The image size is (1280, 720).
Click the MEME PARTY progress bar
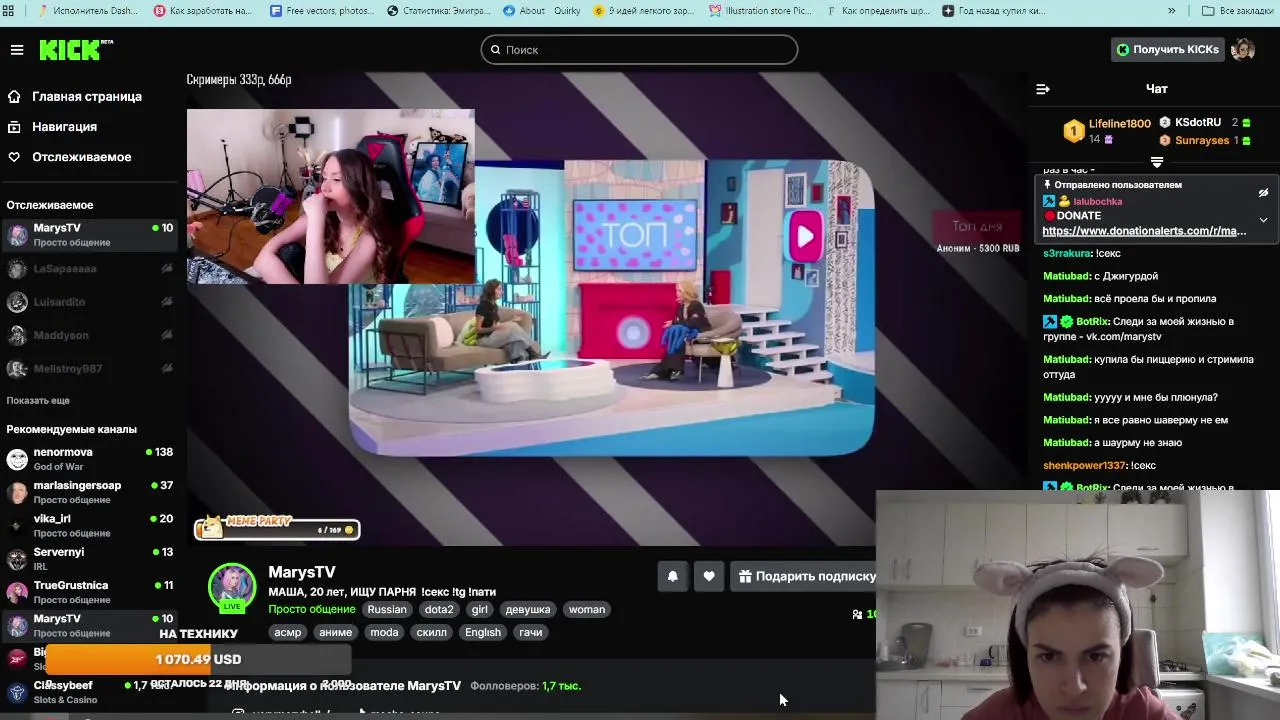pyautogui.click(x=277, y=527)
